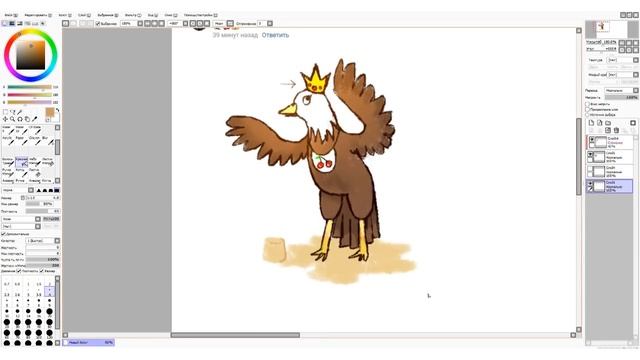Toggle pressure Размер checkbox
This screenshot has width=640, height=360.
[42, 271]
